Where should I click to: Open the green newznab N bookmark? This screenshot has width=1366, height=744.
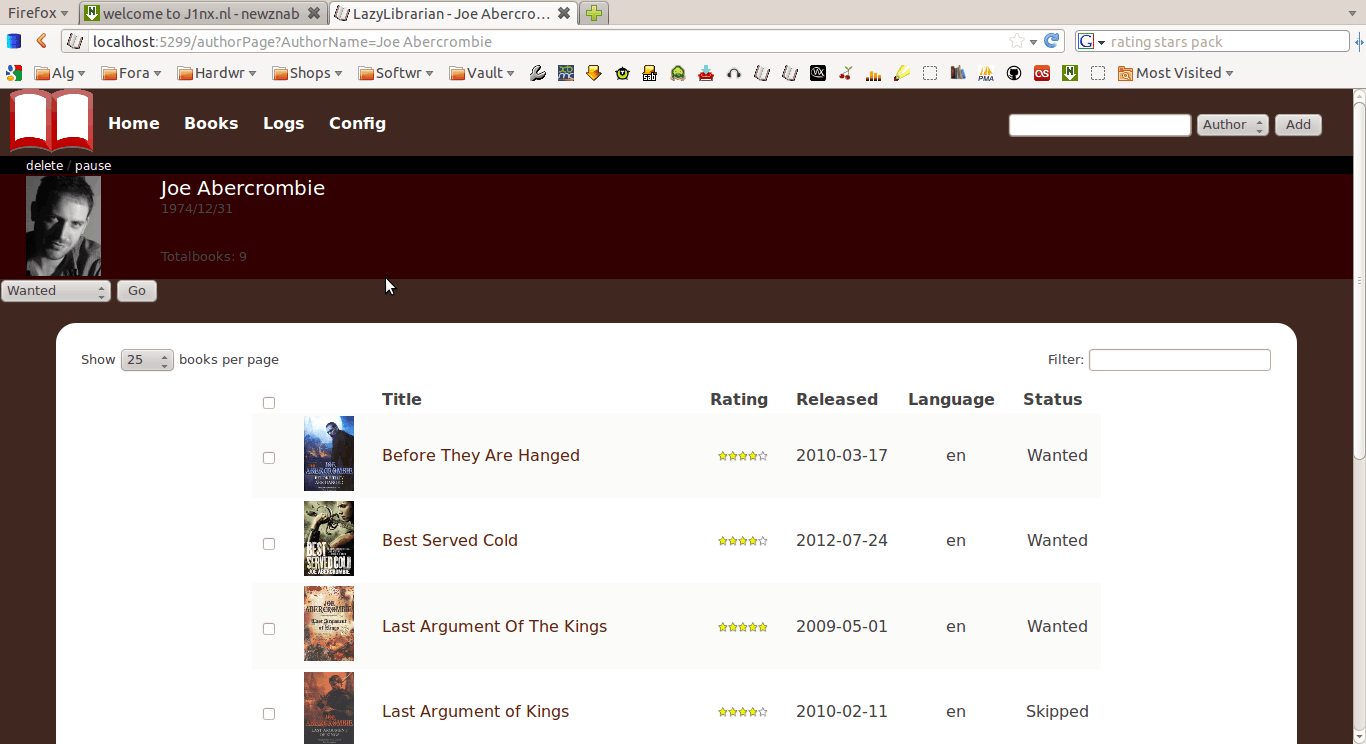click(1070, 73)
